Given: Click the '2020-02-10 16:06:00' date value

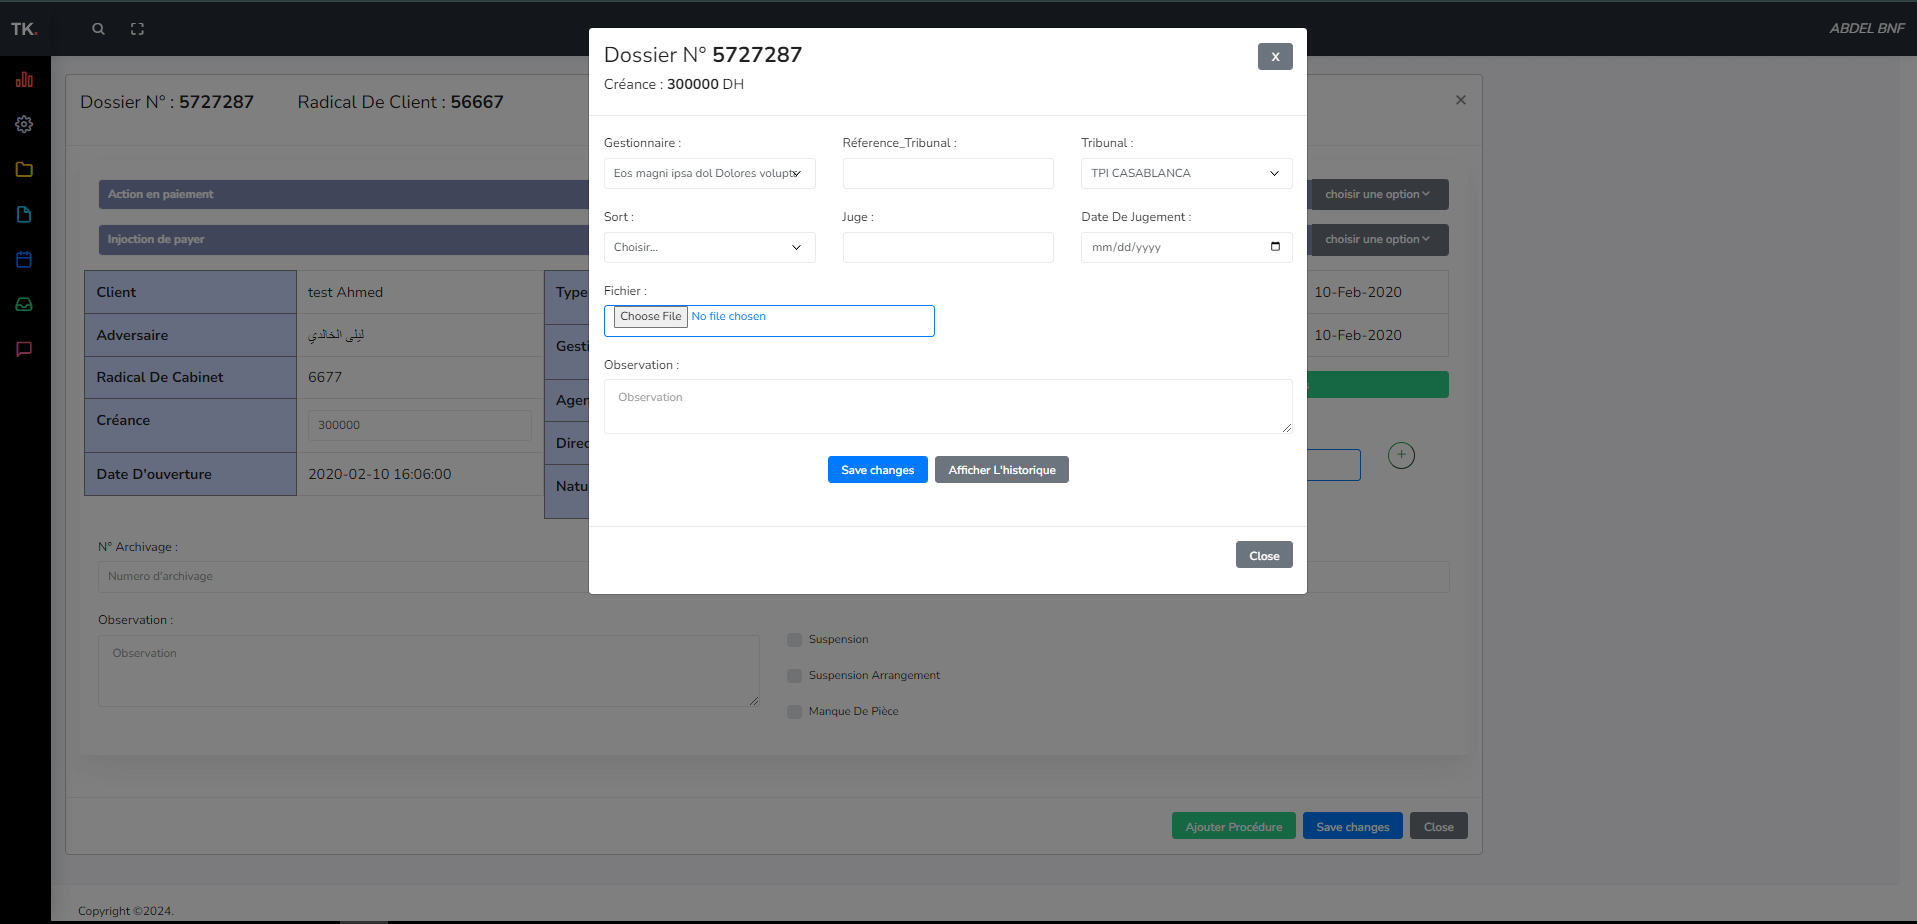Looking at the screenshot, I should coord(380,474).
